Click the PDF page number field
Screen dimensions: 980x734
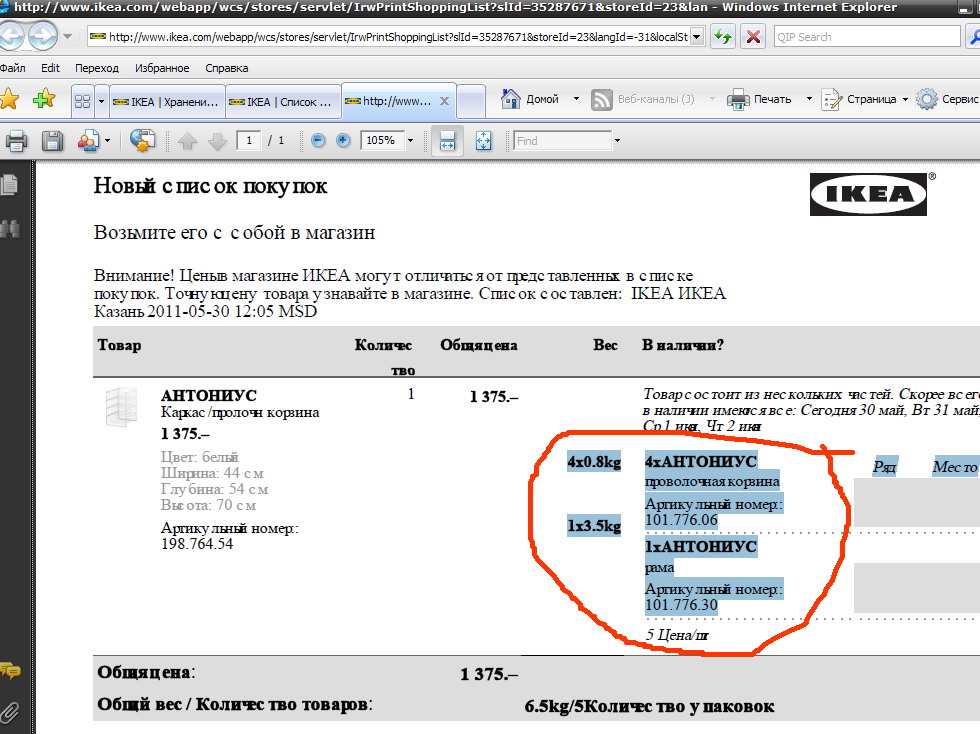[249, 141]
